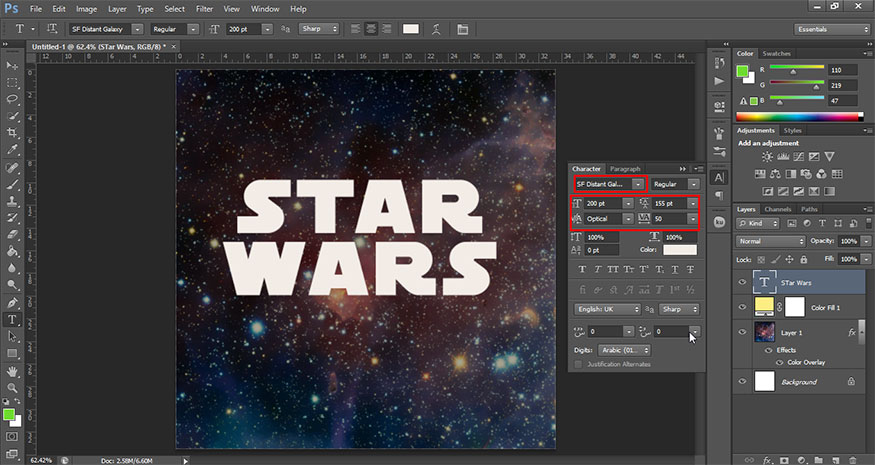This screenshot has height=465, width=875.
Task: Hide Layer 1 visibility eye
Action: coord(742,332)
